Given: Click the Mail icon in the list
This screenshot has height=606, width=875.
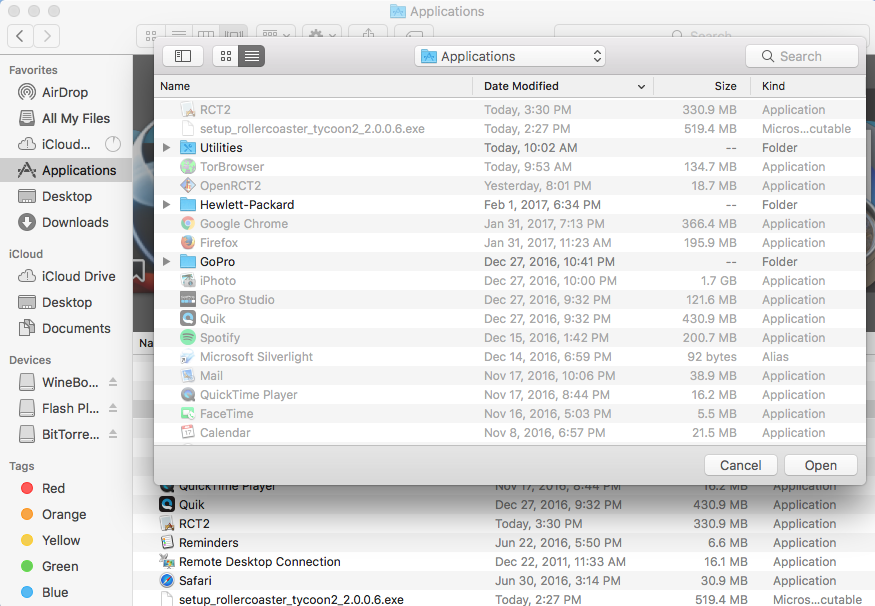Looking at the screenshot, I should (x=188, y=375).
